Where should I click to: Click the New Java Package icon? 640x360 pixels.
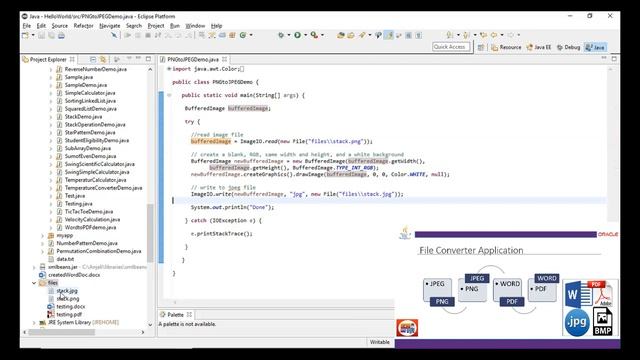pyautogui.click(x=233, y=36)
